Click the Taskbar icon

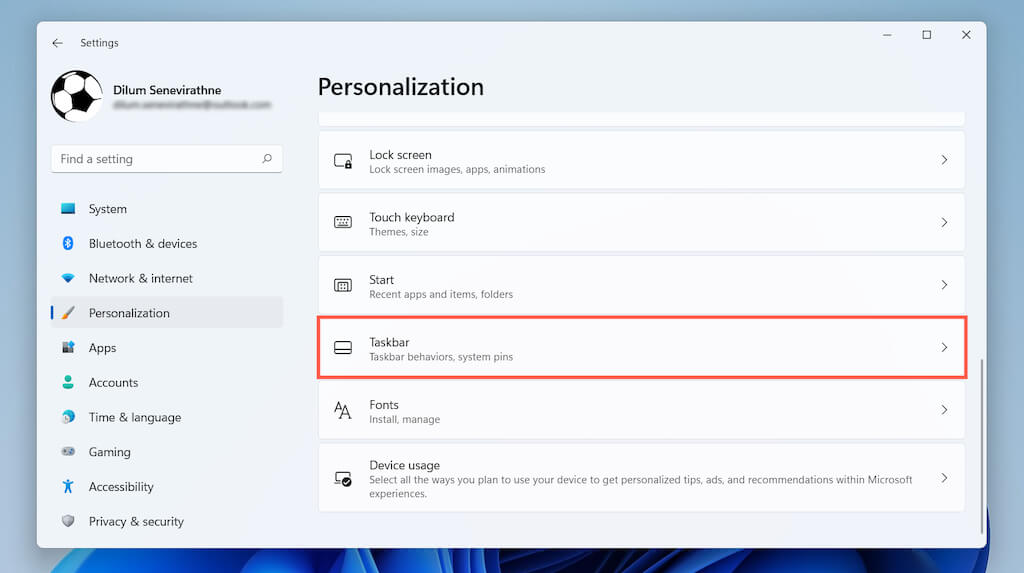[x=343, y=348]
